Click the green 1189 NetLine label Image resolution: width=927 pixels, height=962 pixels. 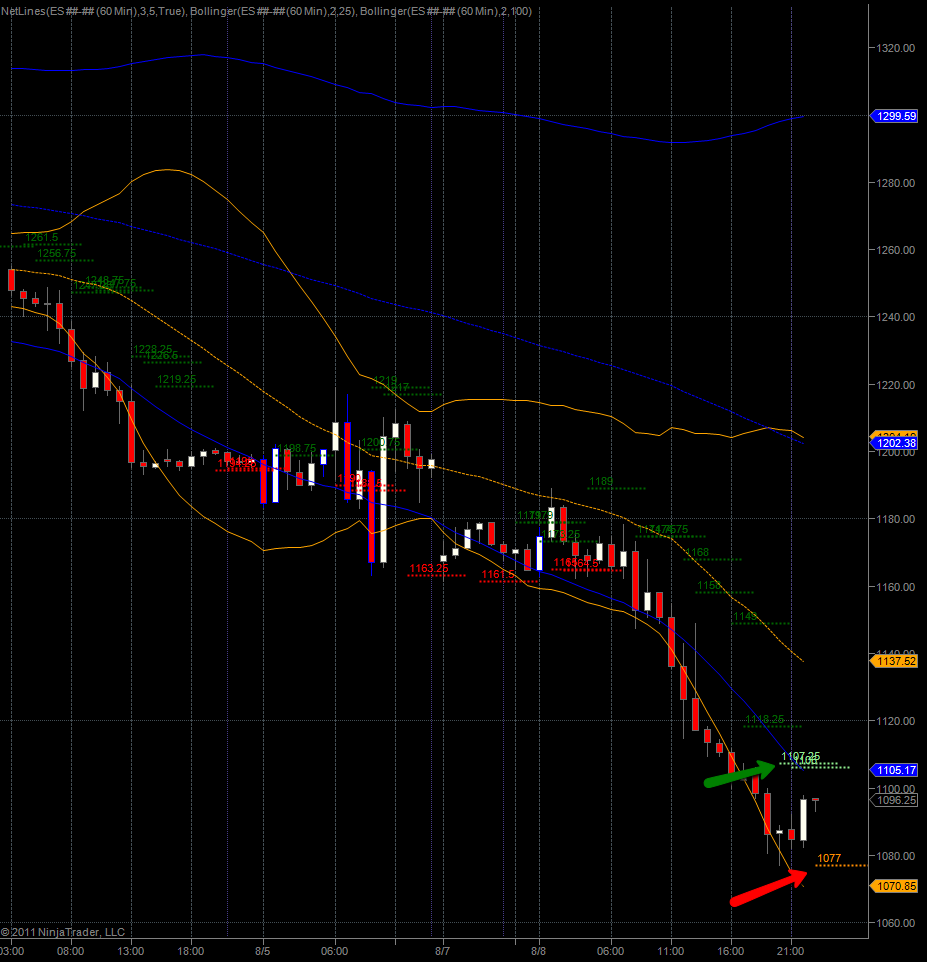(x=601, y=482)
